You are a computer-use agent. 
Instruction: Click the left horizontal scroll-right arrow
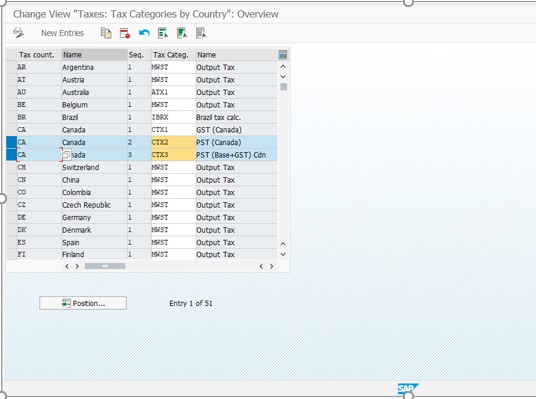tap(77, 266)
